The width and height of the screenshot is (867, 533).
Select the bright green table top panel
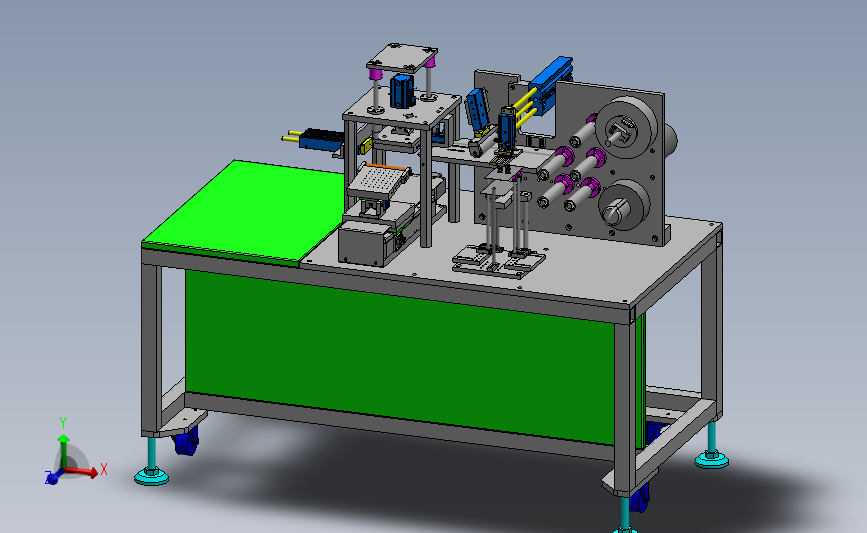[243, 213]
